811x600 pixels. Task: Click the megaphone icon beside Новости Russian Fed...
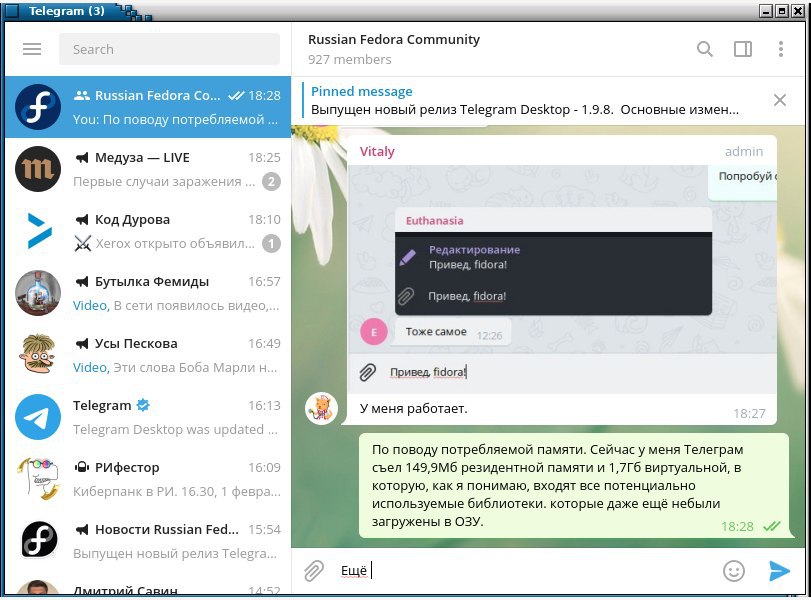tap(82, 530)
